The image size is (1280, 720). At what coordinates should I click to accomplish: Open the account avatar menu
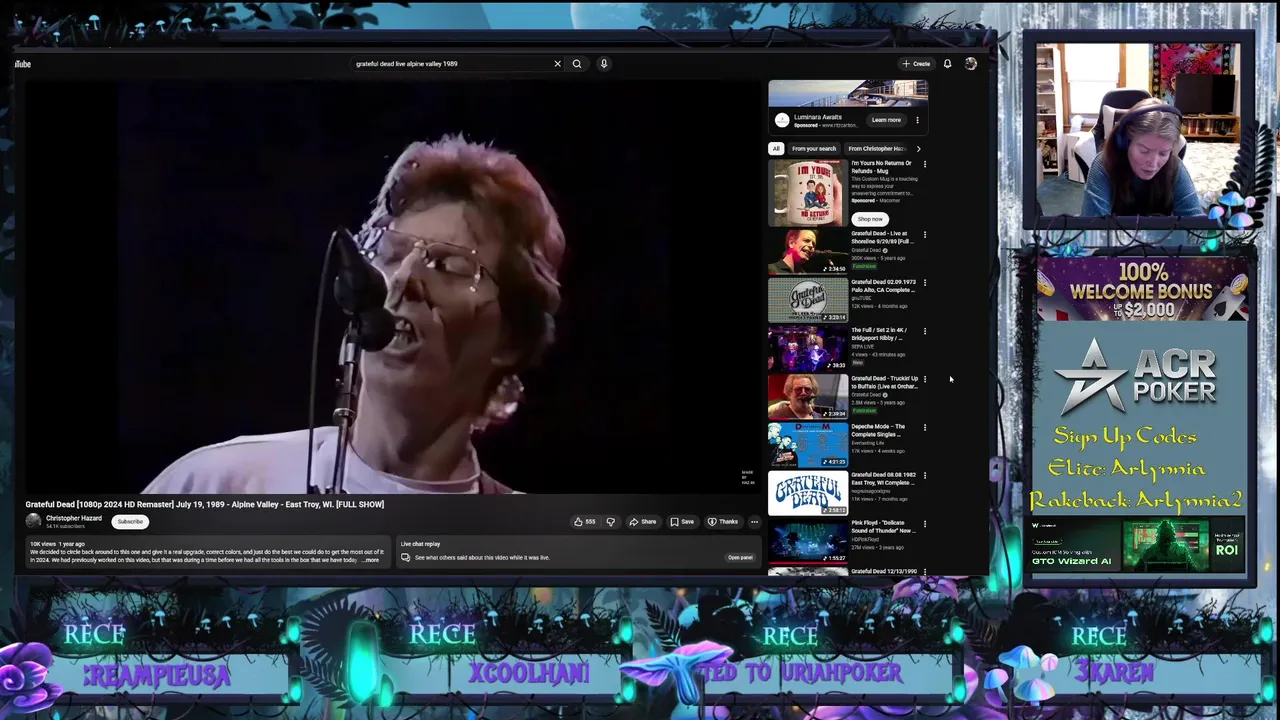(970, 64)
